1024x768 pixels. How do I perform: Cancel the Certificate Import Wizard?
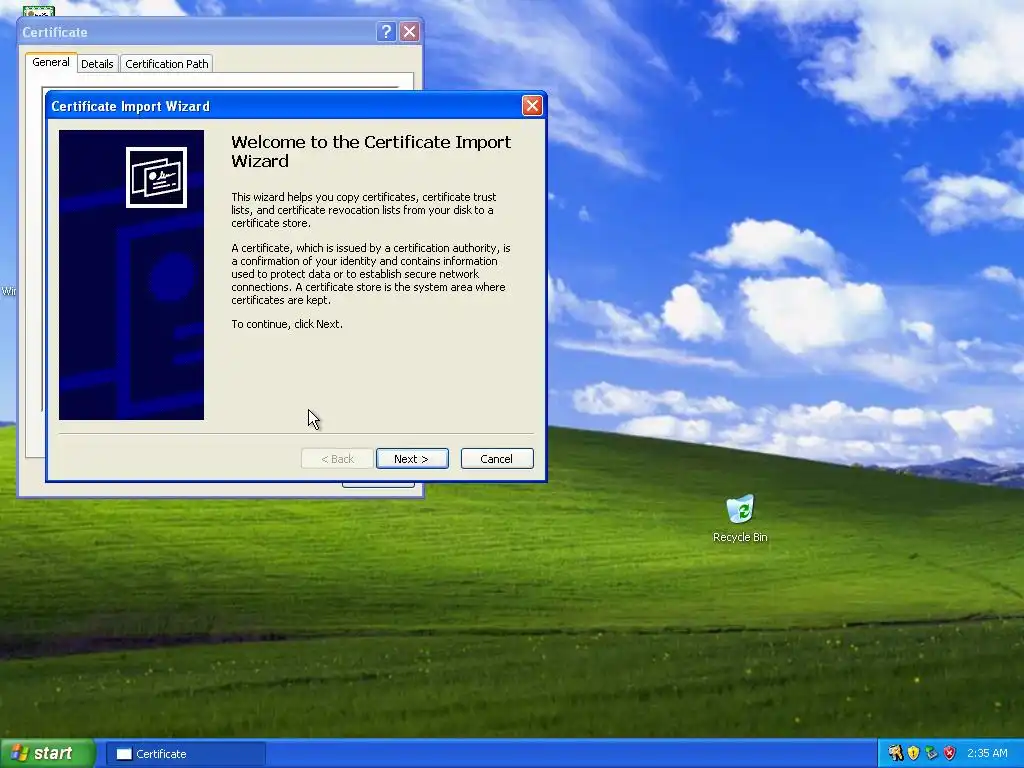497,458
